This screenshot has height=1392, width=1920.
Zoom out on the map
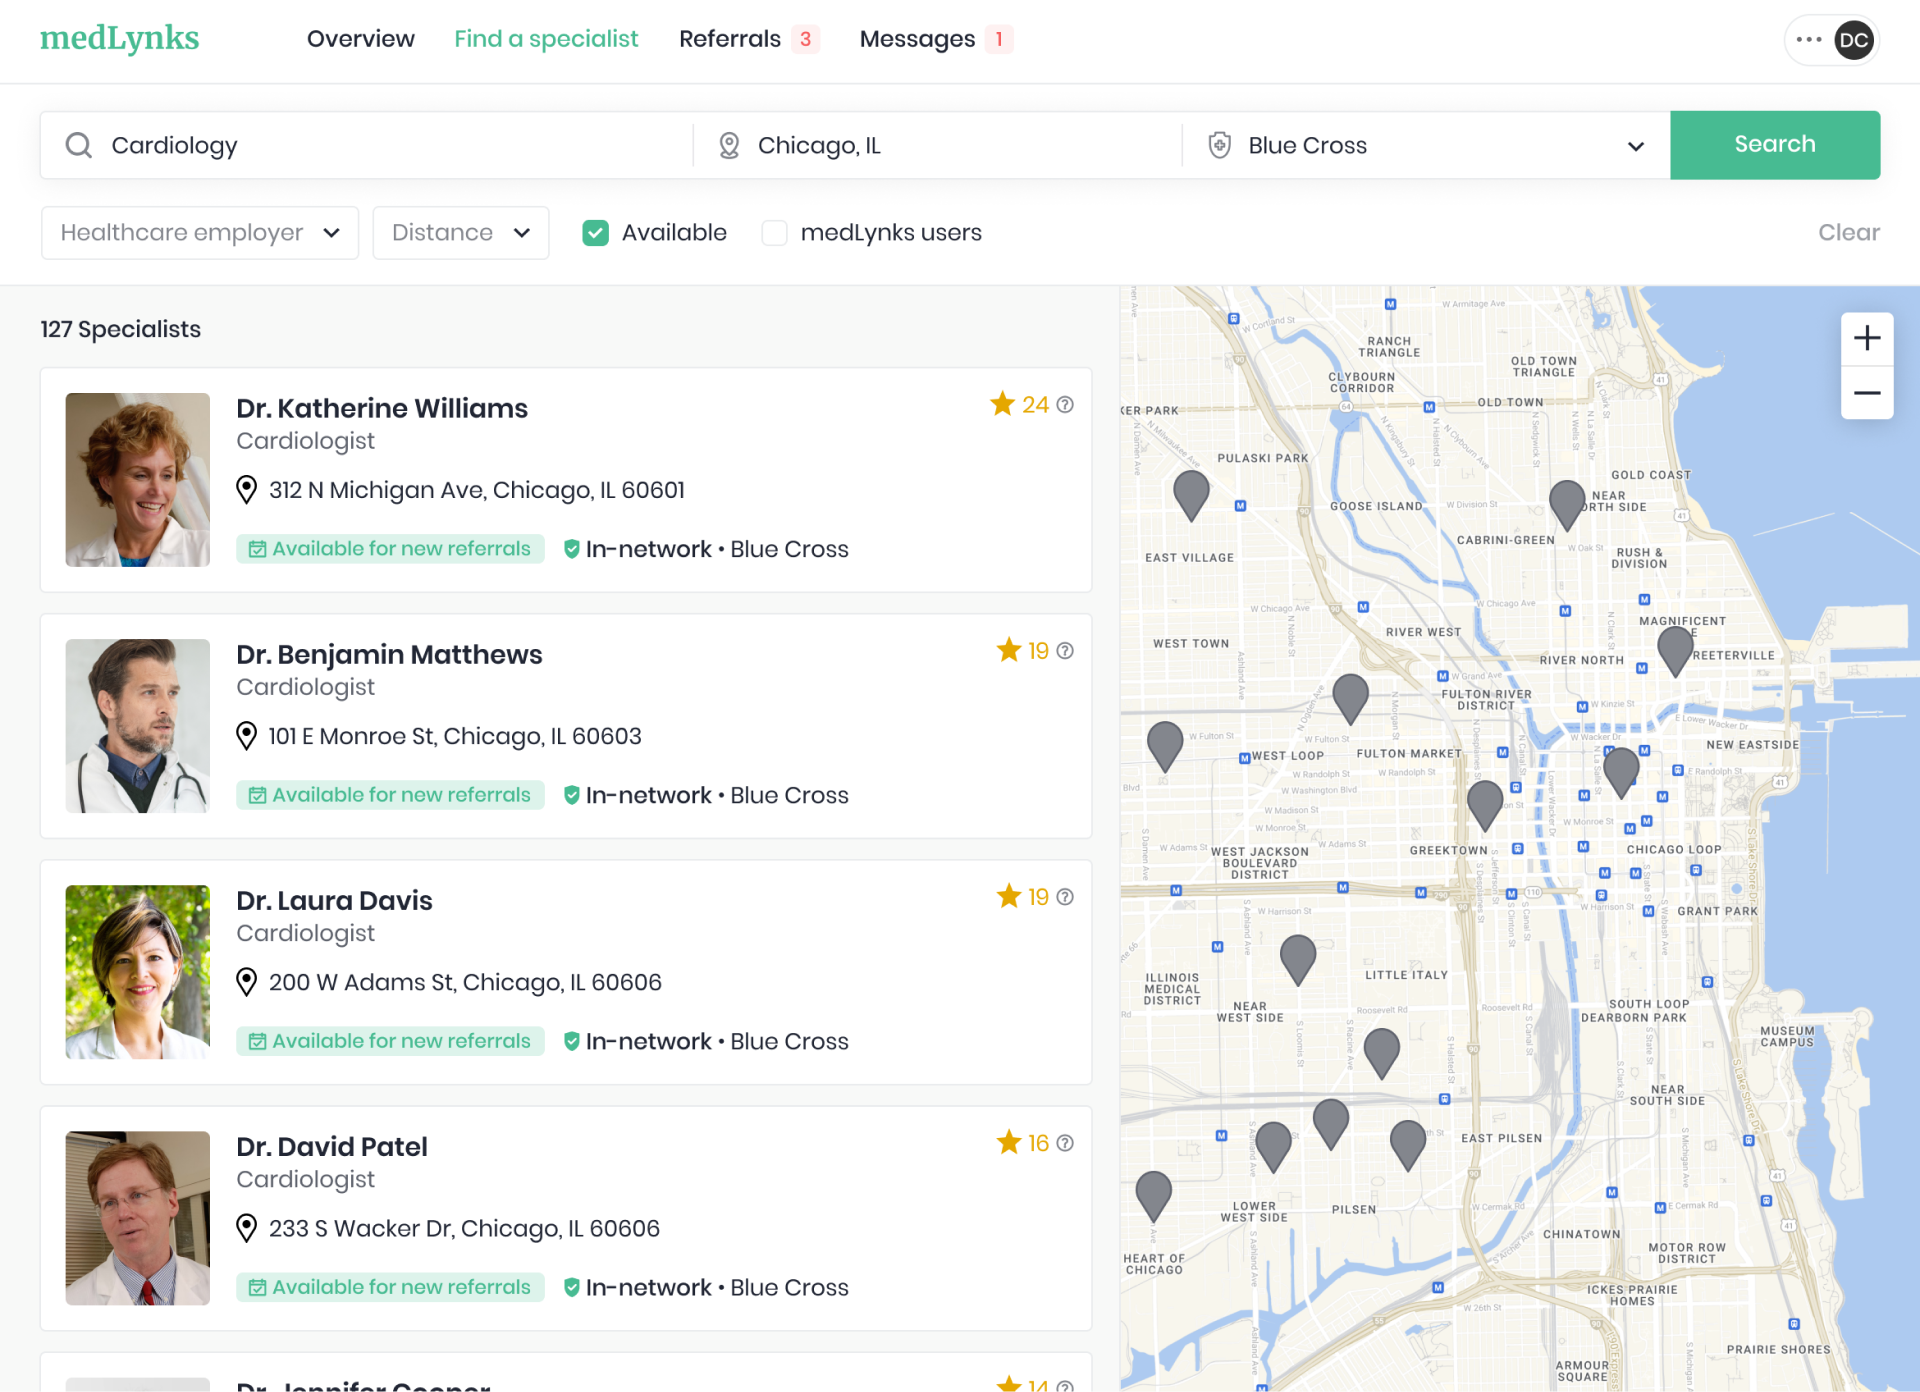pos(1867,393)
